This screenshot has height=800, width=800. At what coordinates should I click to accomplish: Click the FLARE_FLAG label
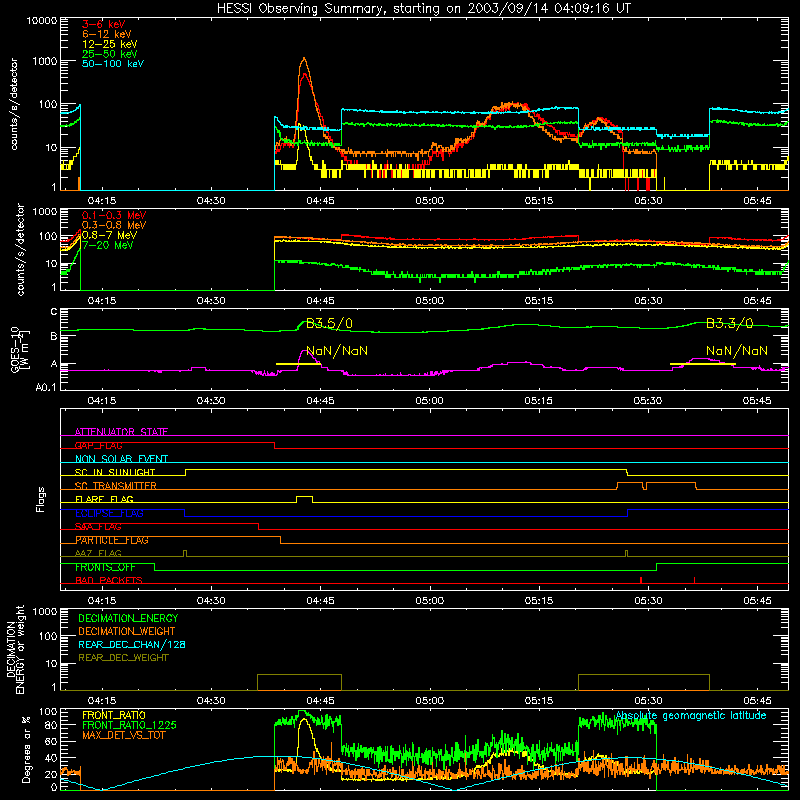point(104,499)
